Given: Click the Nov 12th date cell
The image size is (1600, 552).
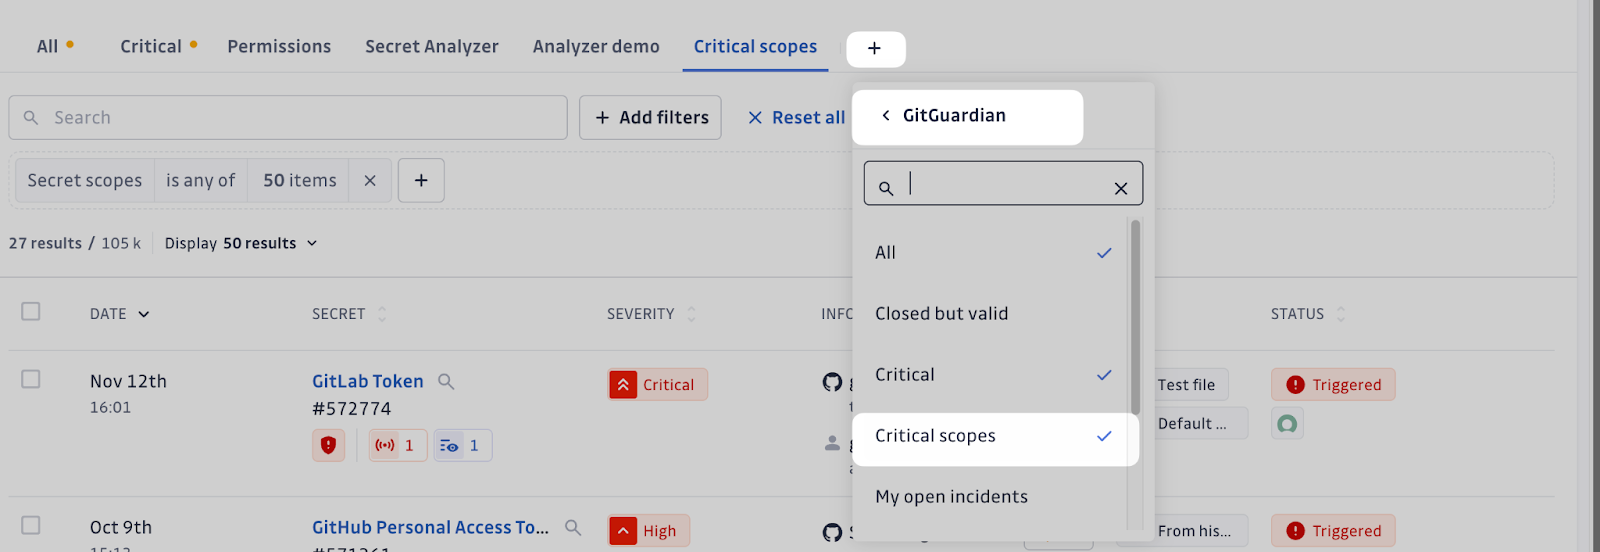Looking at the screenshot, I should pos(128,381).
